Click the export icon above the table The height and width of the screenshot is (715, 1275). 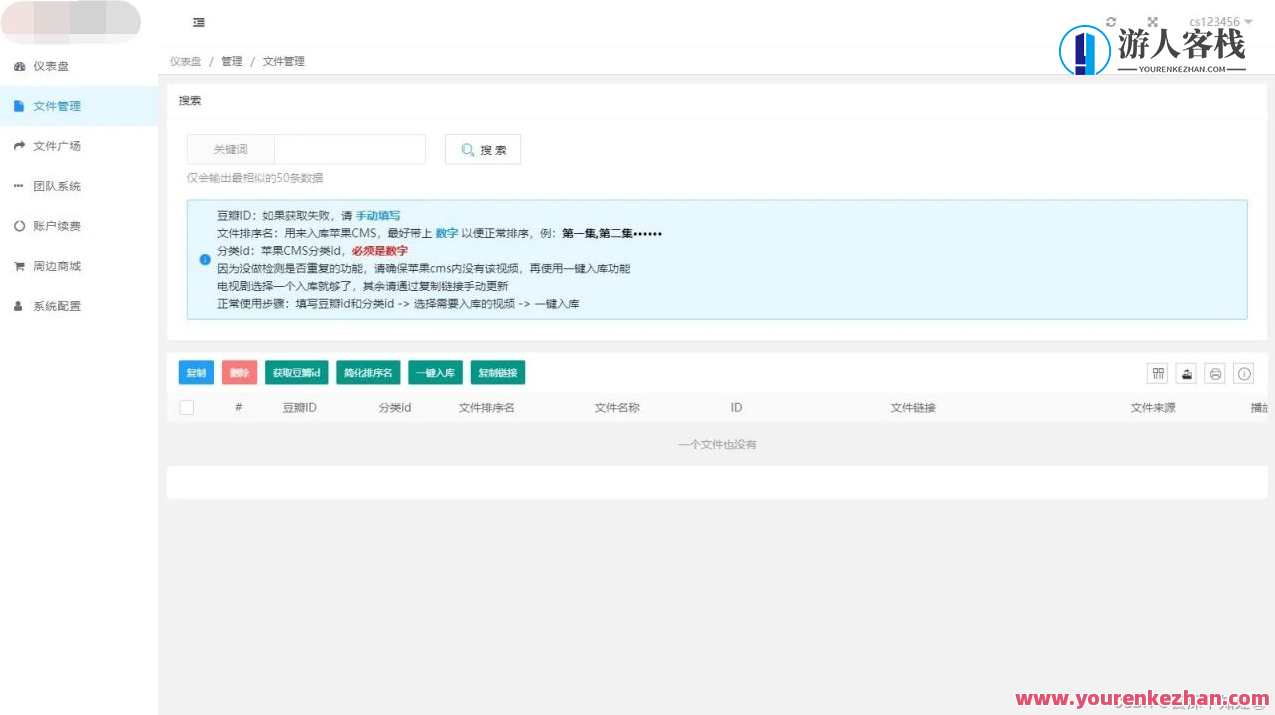click(1186, 372)
